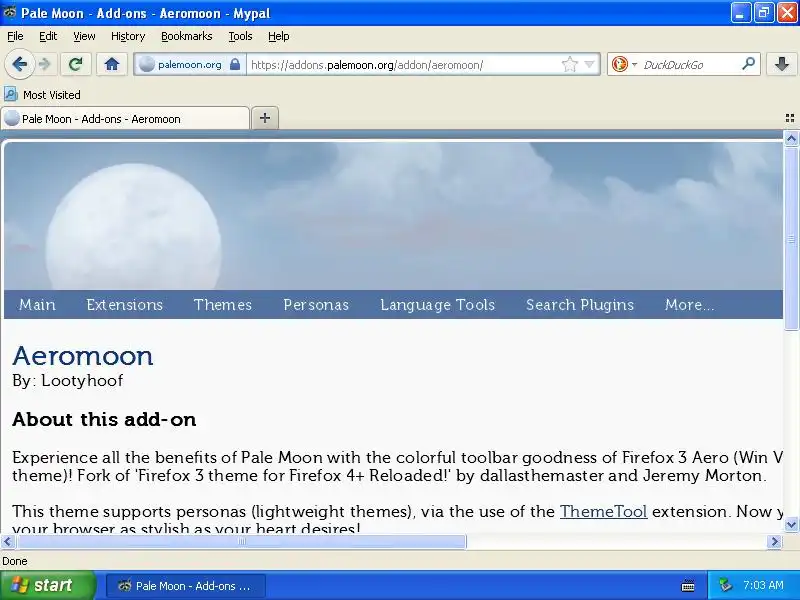Click the magnifier search icon
The image size is (800, 600).
pyautogui.click(x=748, y=64)
